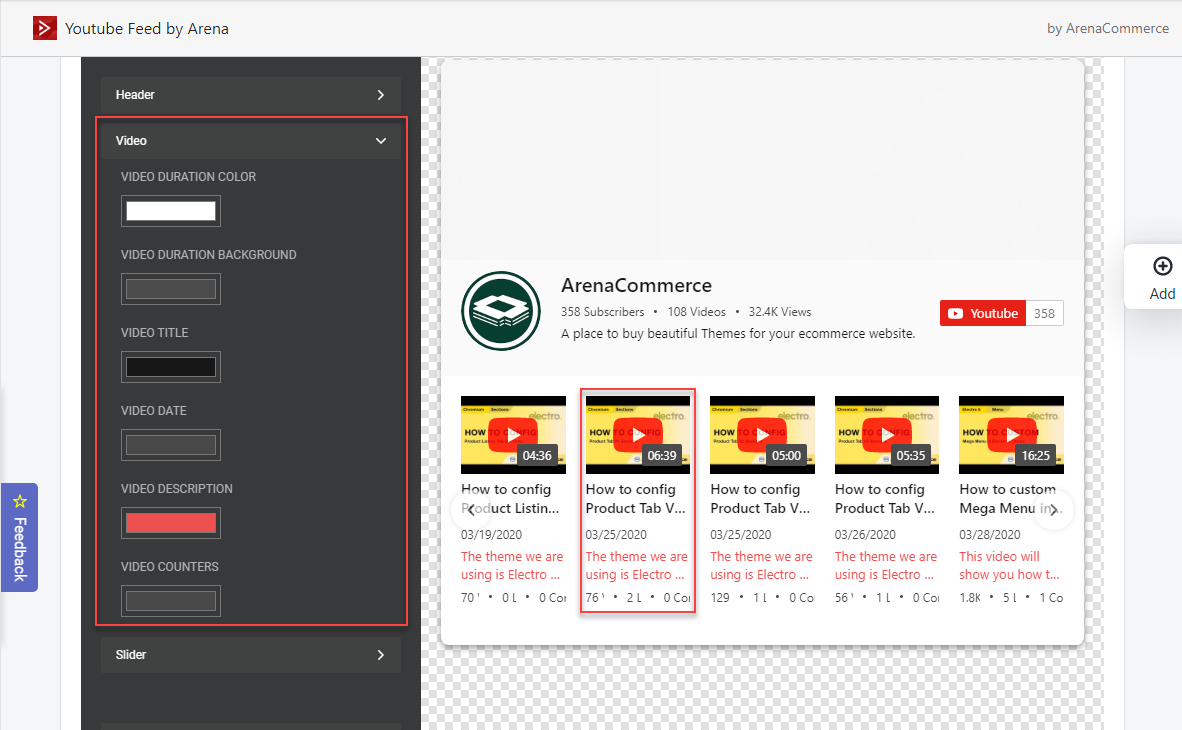Open the Video Duration Color swatch
Image resolution: width=1182 pixels, height=730 pixels.
click(171, 211)
